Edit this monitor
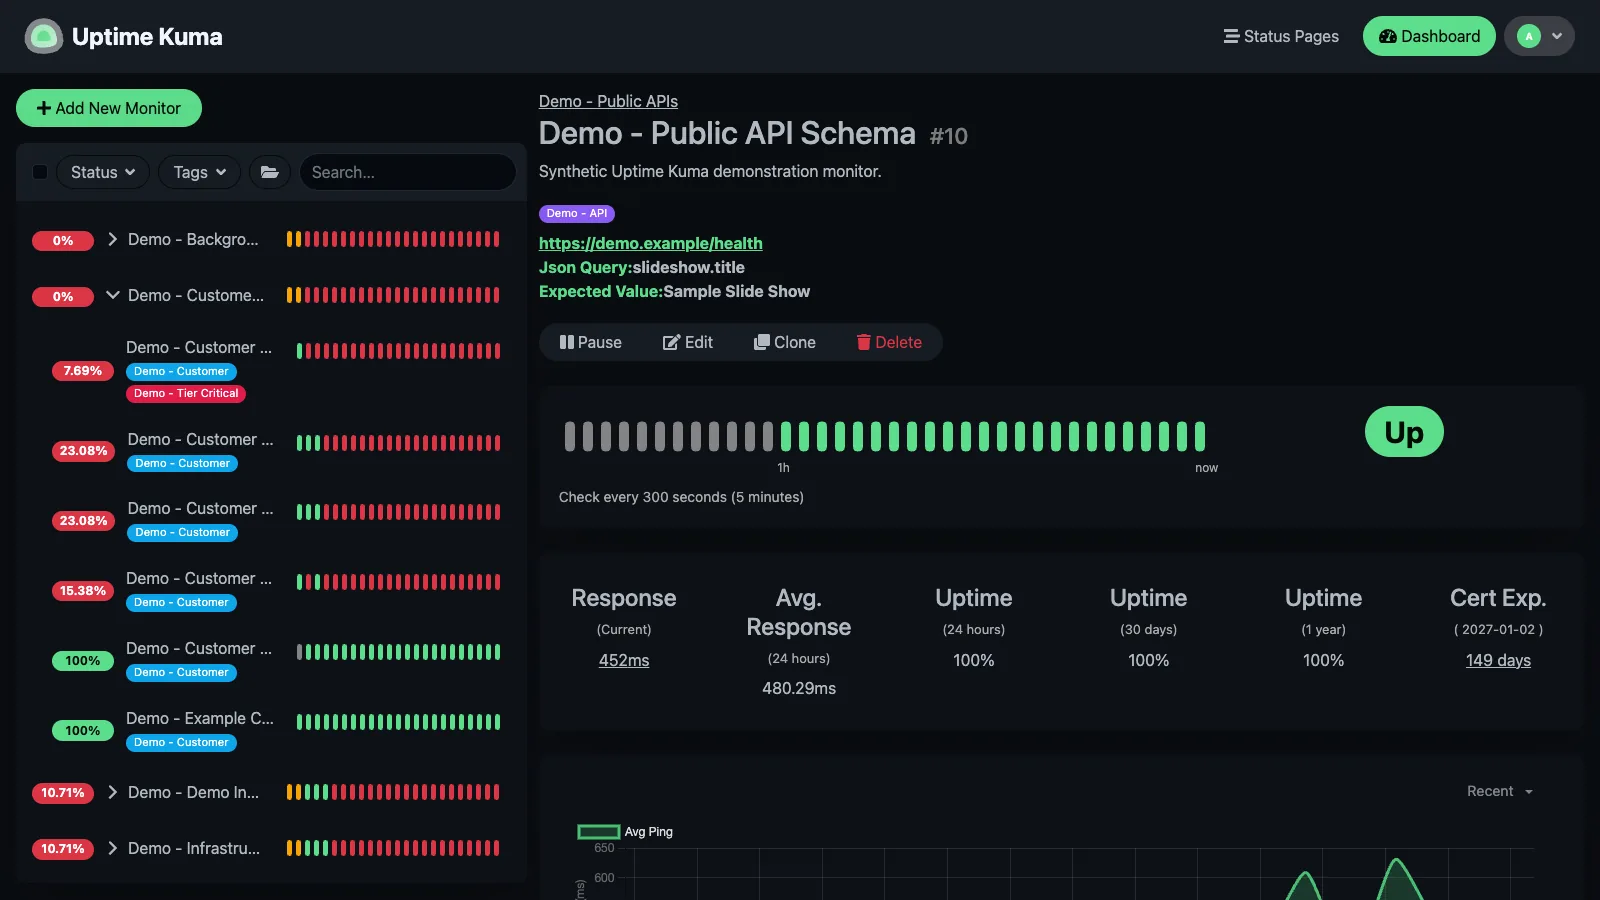Image resolution: width=1600 pixels, height=900 pixels. pos(688,342)
